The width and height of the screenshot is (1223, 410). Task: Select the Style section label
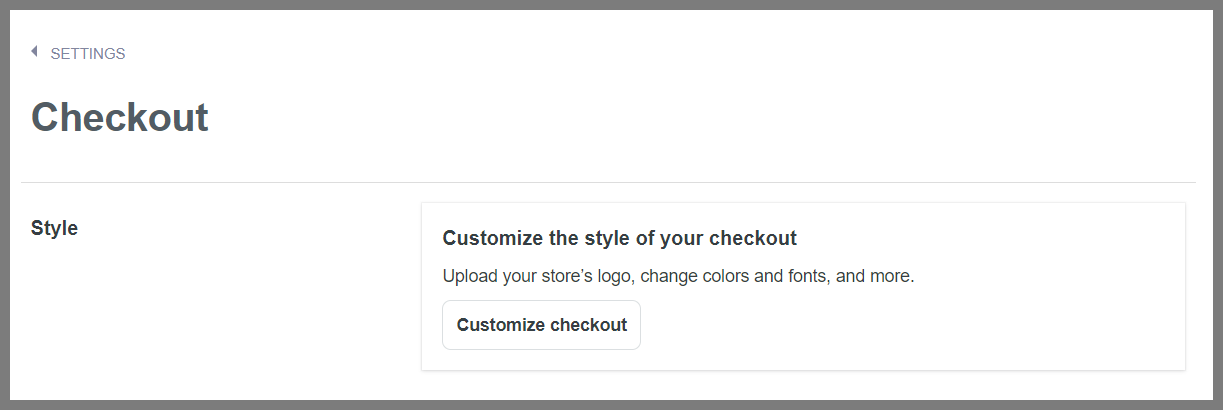coord(54,228)
